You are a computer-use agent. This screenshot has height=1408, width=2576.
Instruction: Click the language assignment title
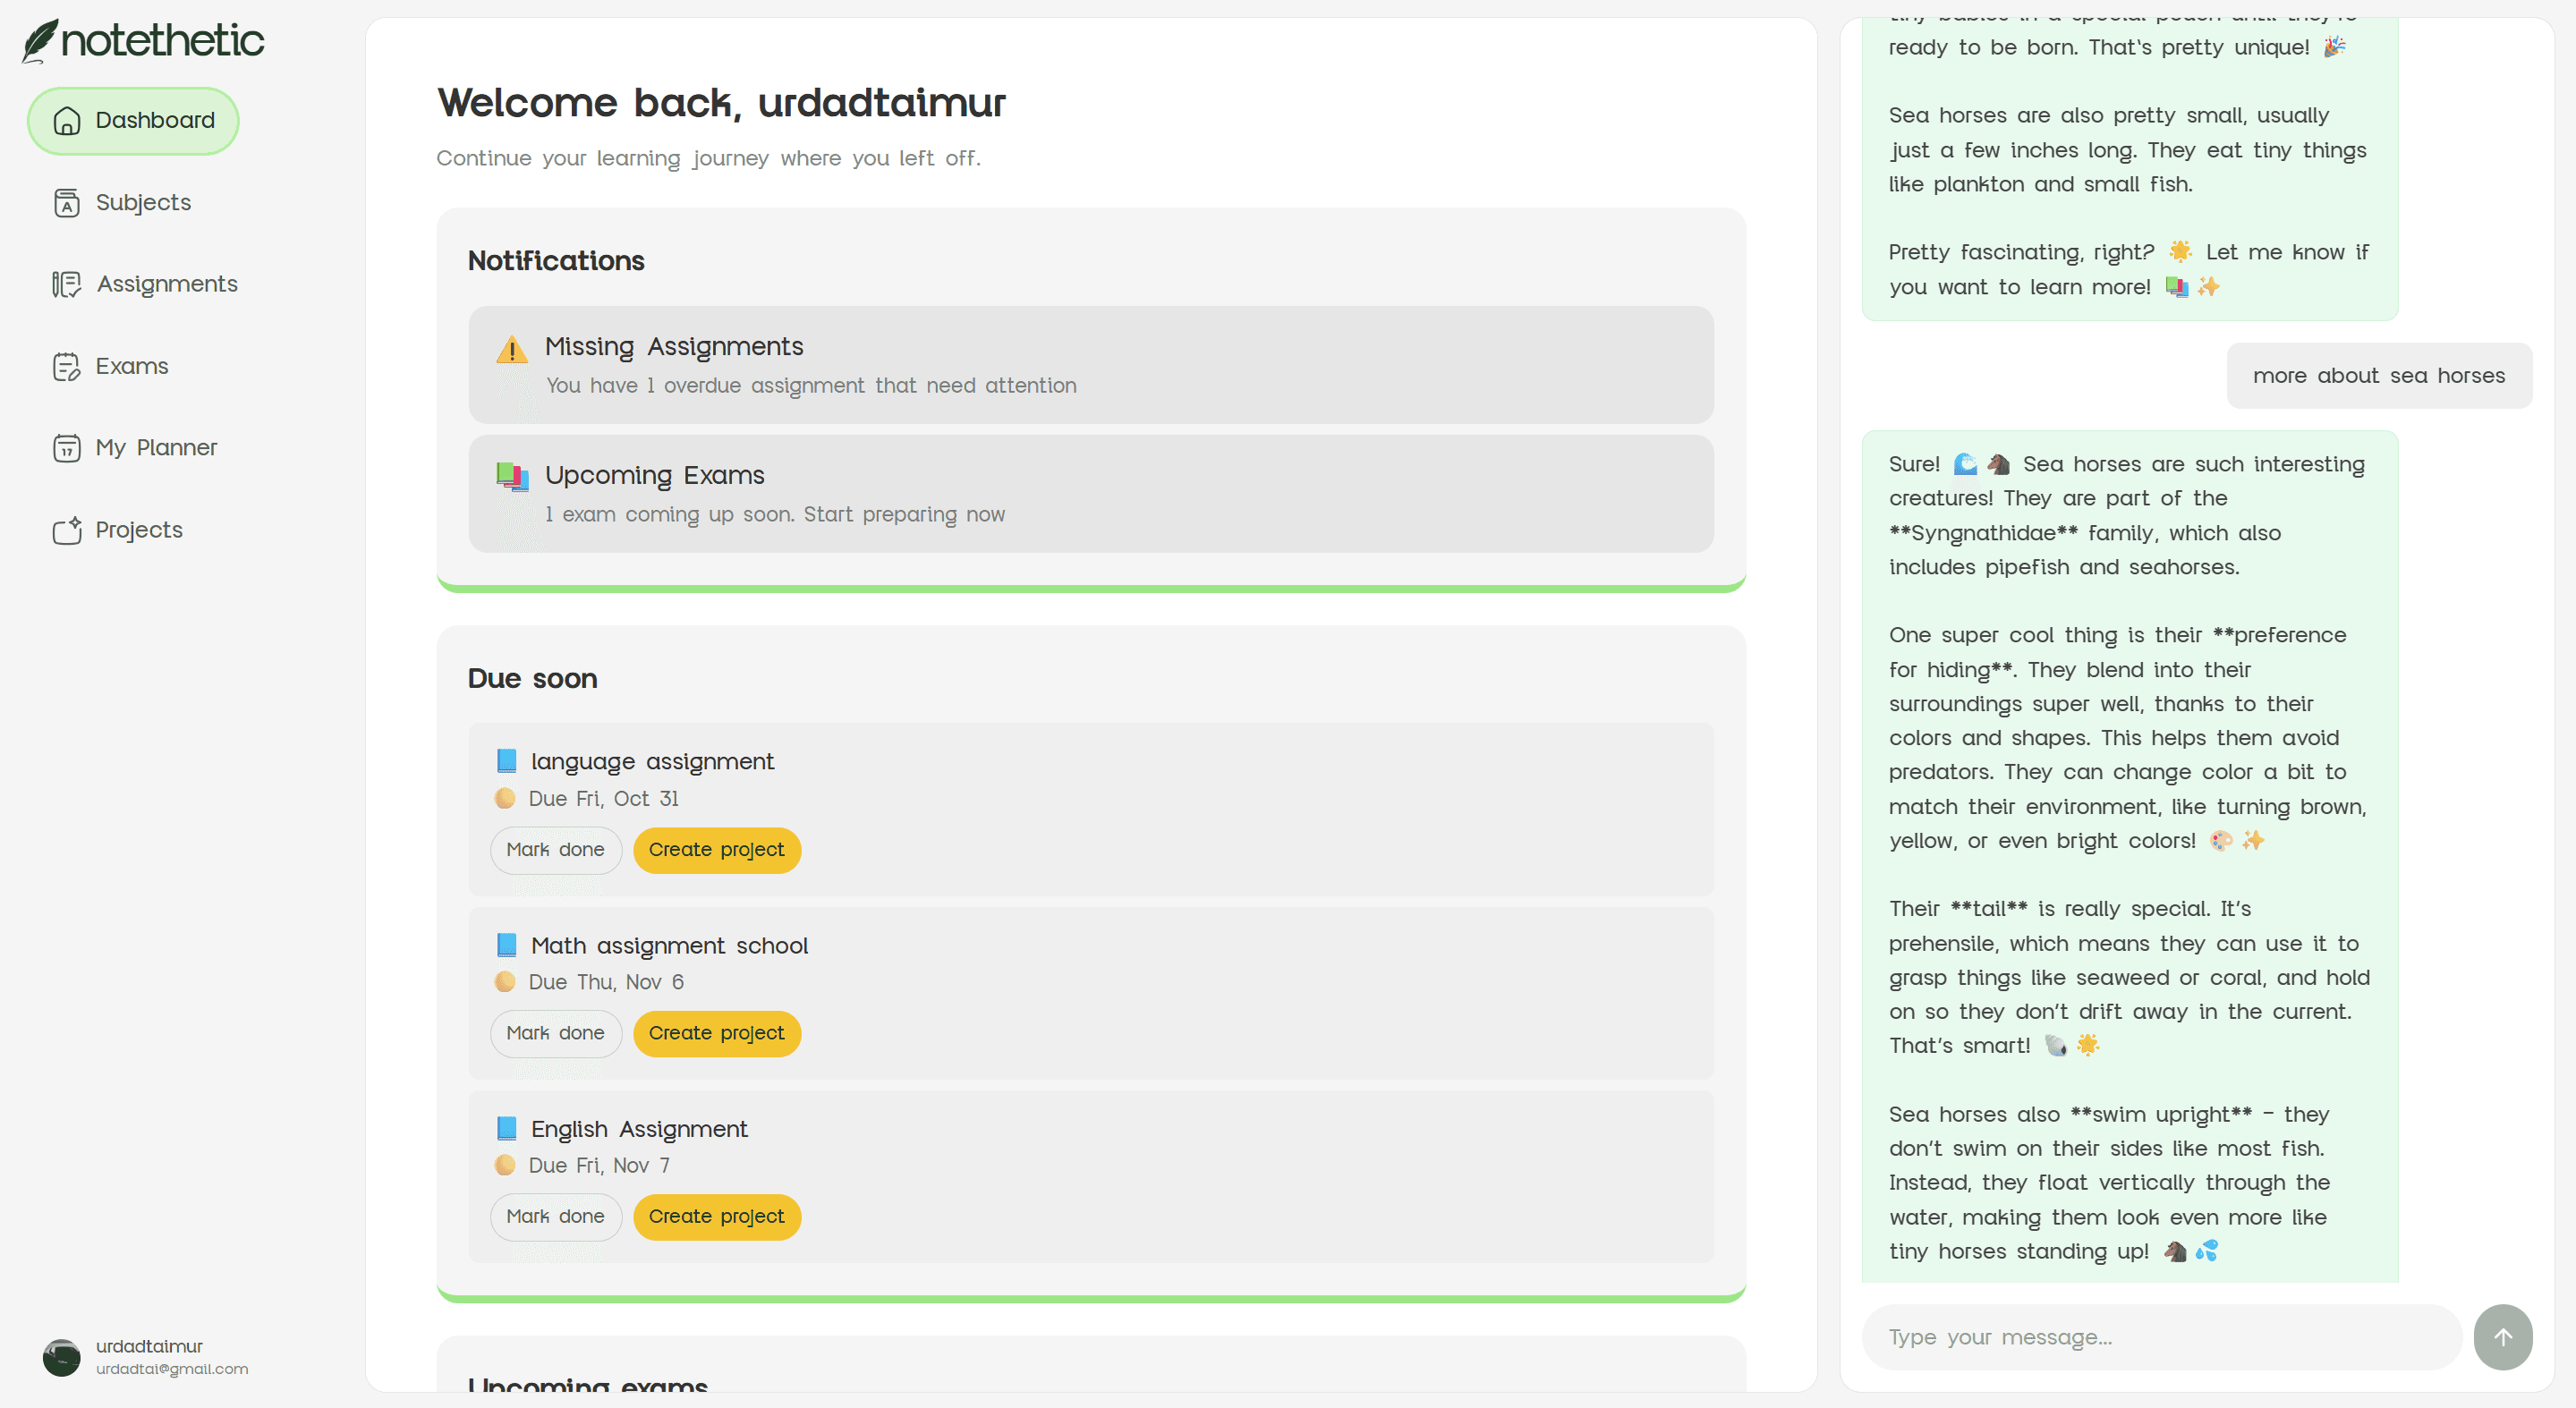point(652,762)
